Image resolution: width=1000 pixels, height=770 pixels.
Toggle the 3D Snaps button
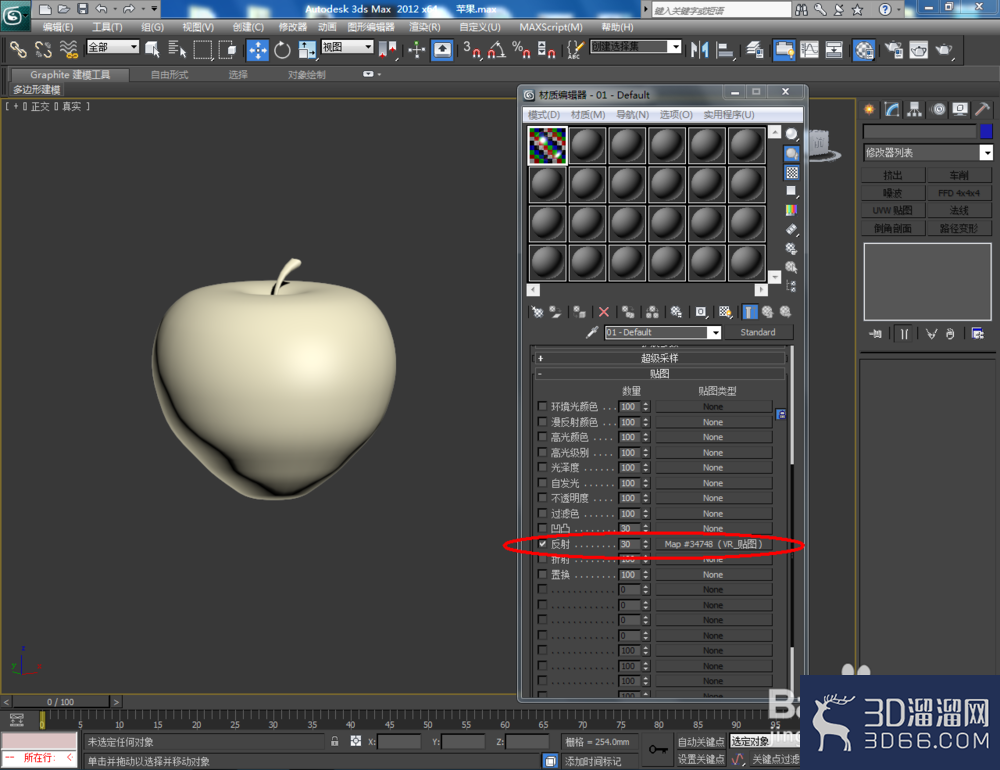(471, 50)
